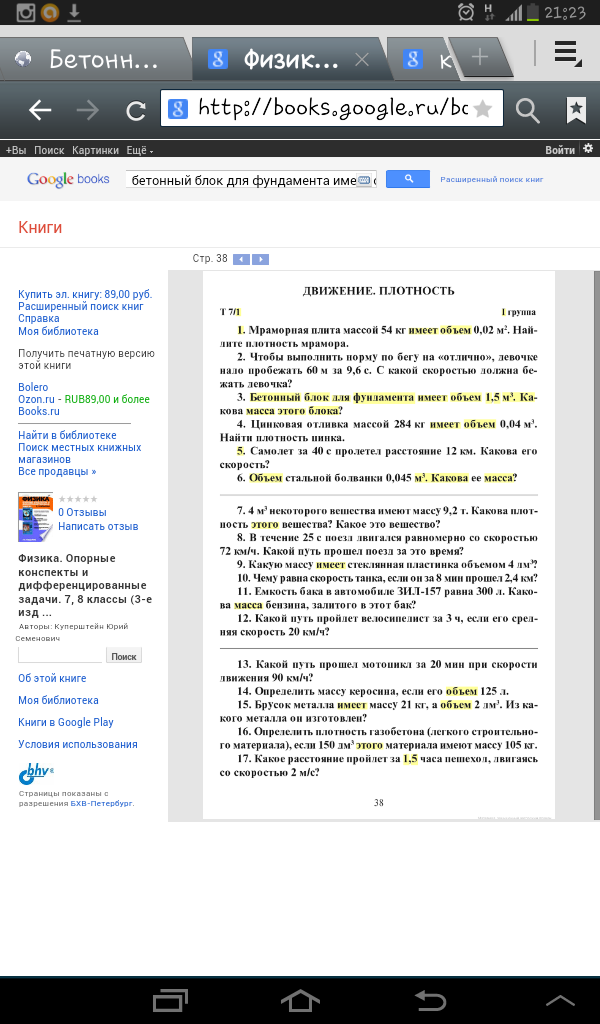Switch to the third browser tab
Screen dimensions: 600x1024
[423, 60]
